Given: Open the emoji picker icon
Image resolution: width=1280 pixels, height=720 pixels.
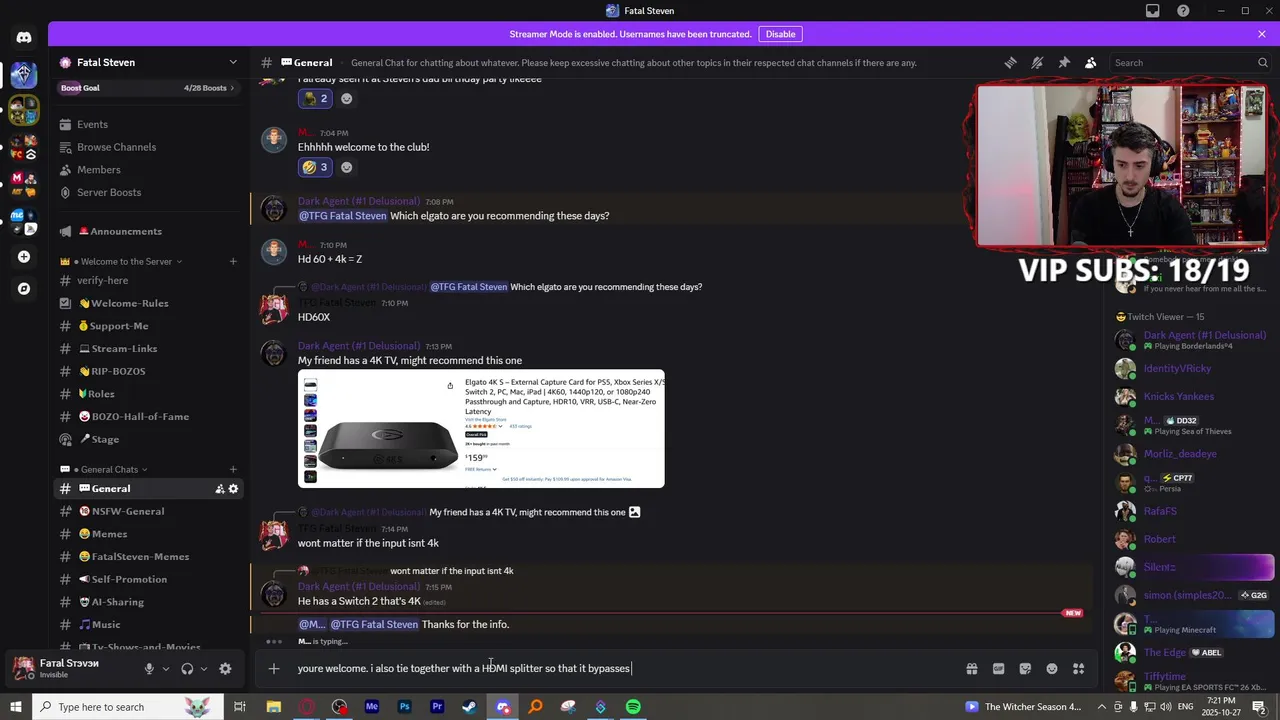Looking at the screenshot, I should click(1052, 669).
